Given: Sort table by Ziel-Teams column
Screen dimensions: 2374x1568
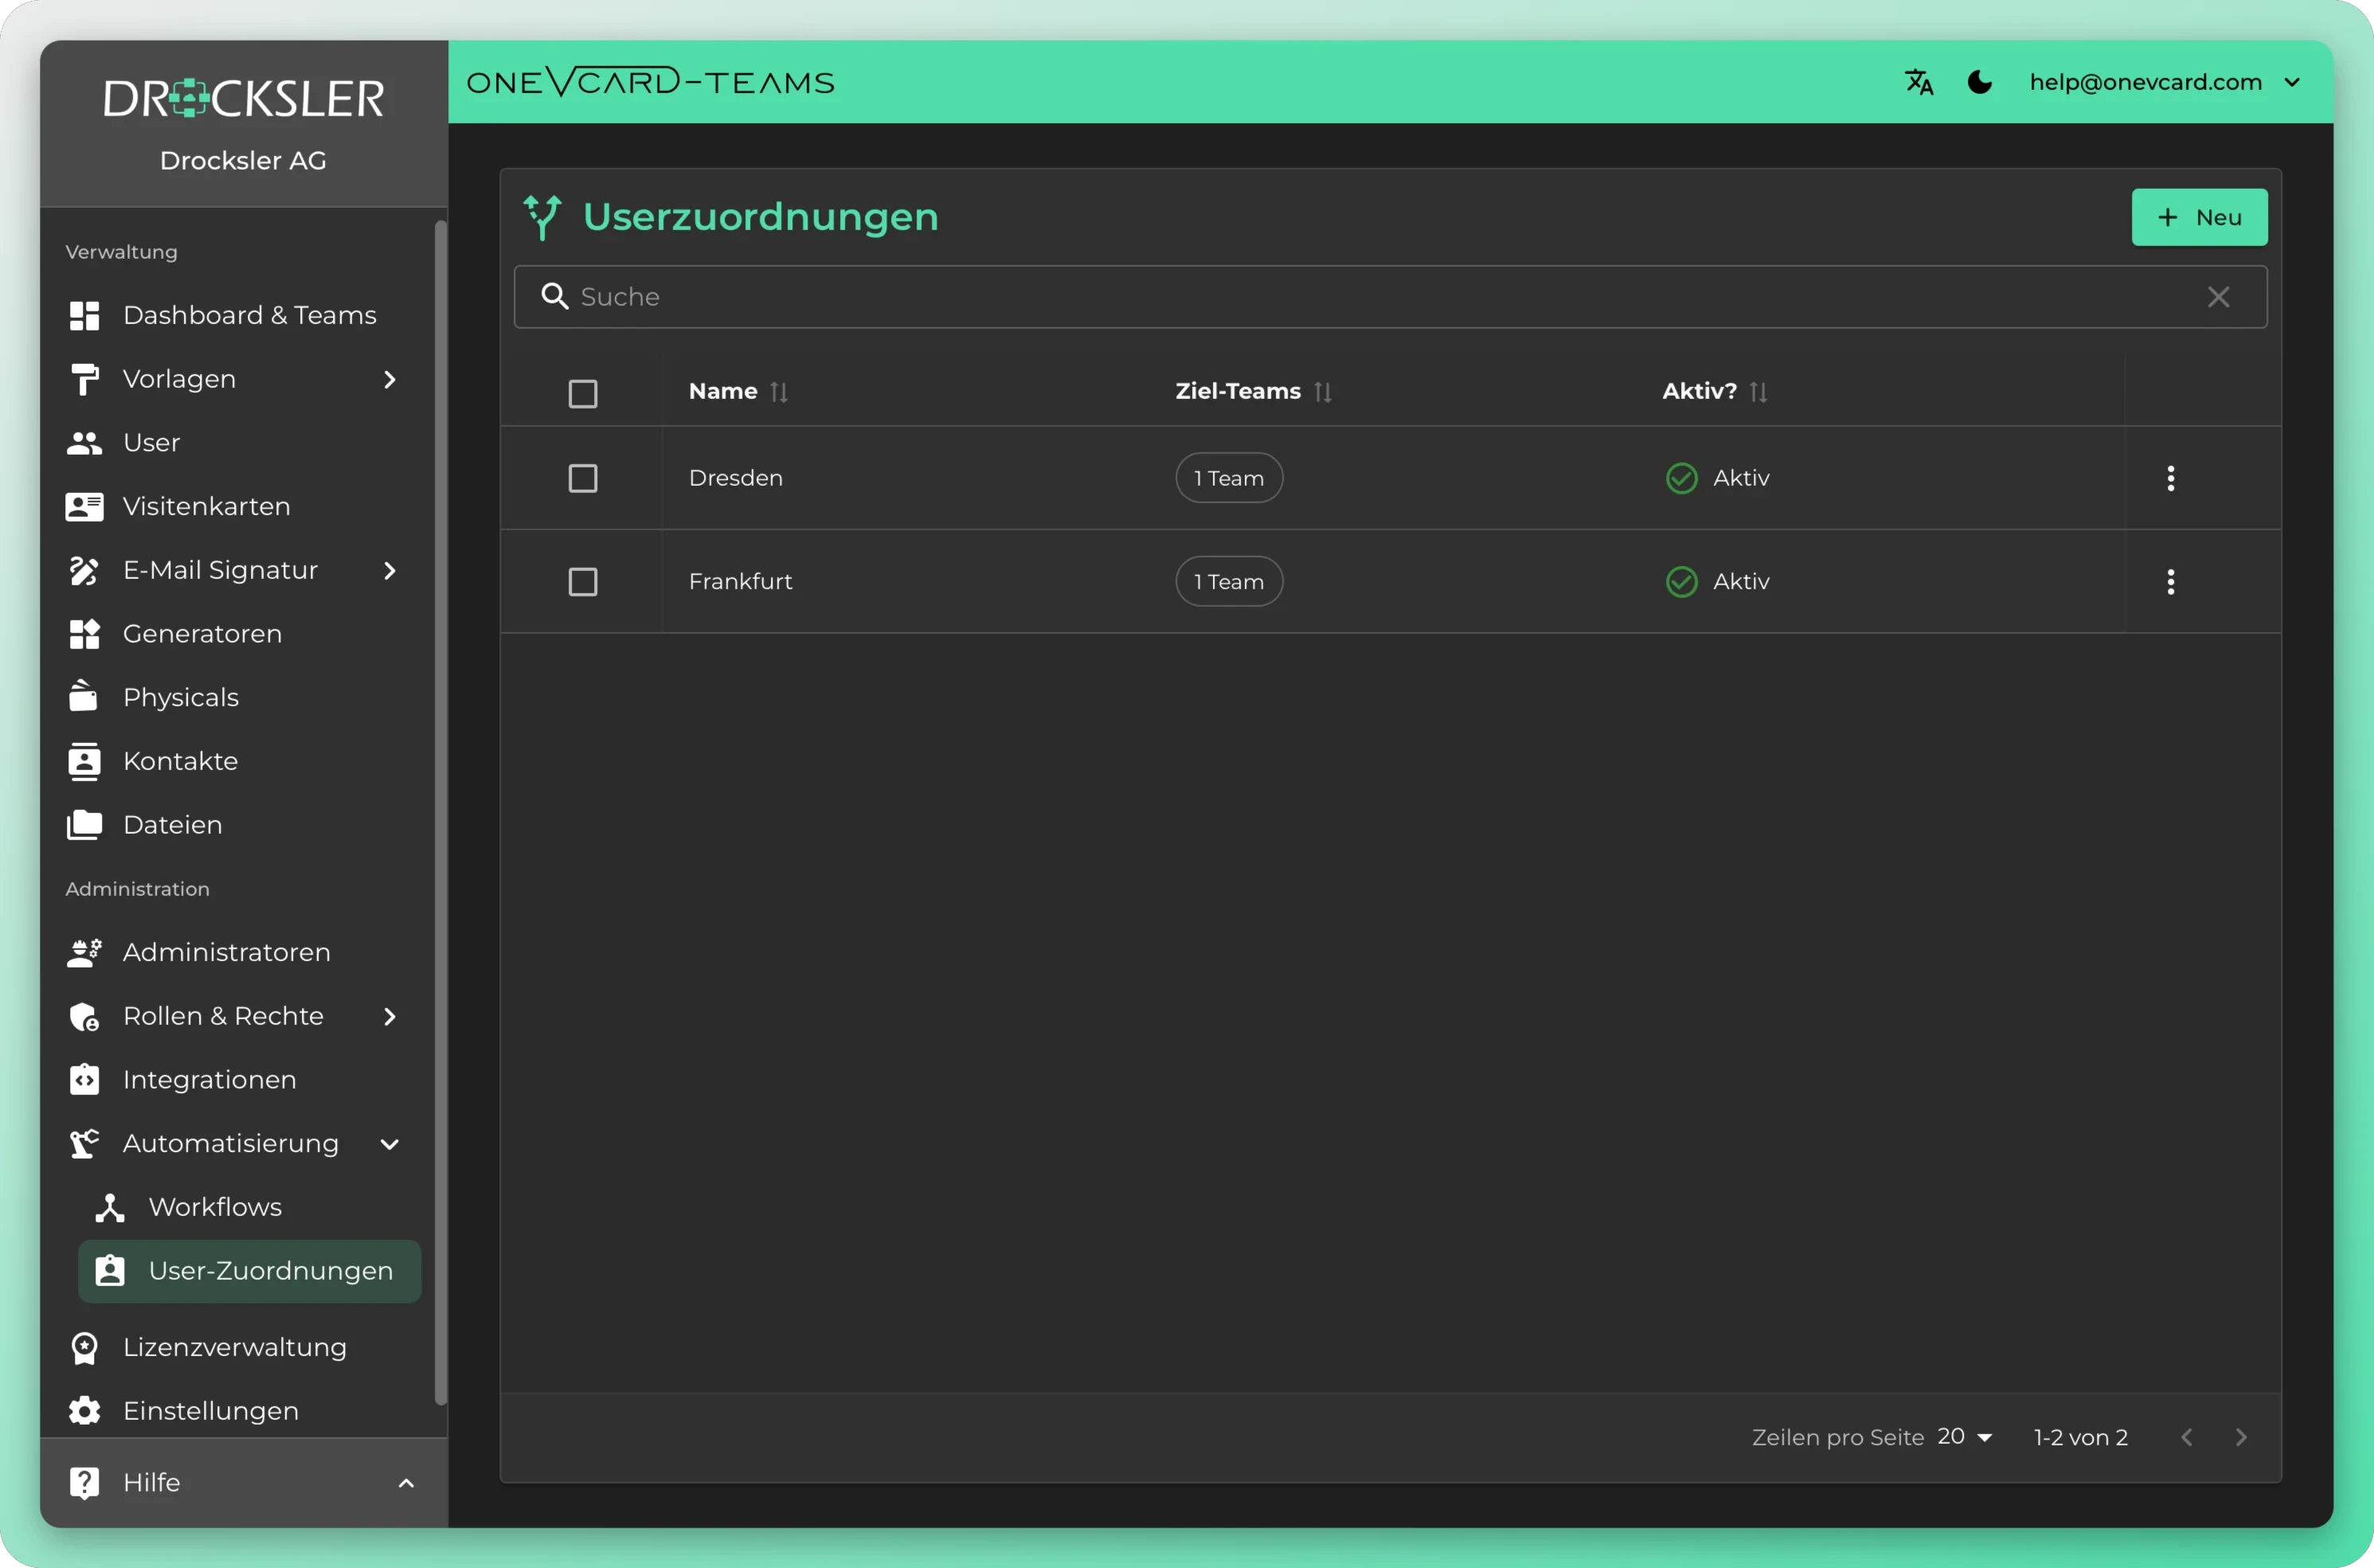Looking at the screenshot, I should (x=1253, y=391).
